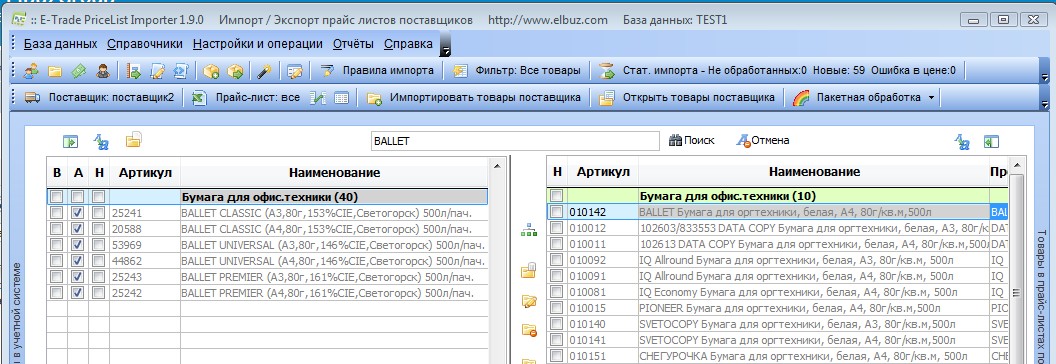Sort right table by Наименование header
The width and height of the screenshot is (1056, 364).
pyautogui.click(x=814, y=172)
